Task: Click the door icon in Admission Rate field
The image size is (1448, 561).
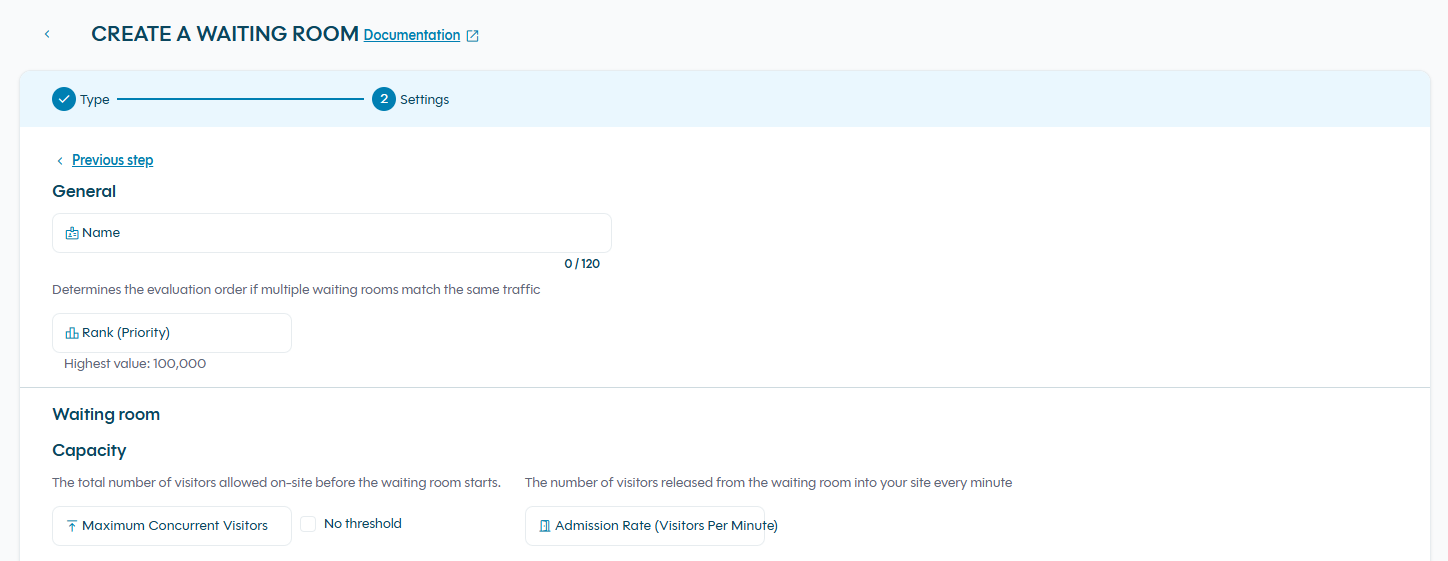Action: tap(545, 526)
